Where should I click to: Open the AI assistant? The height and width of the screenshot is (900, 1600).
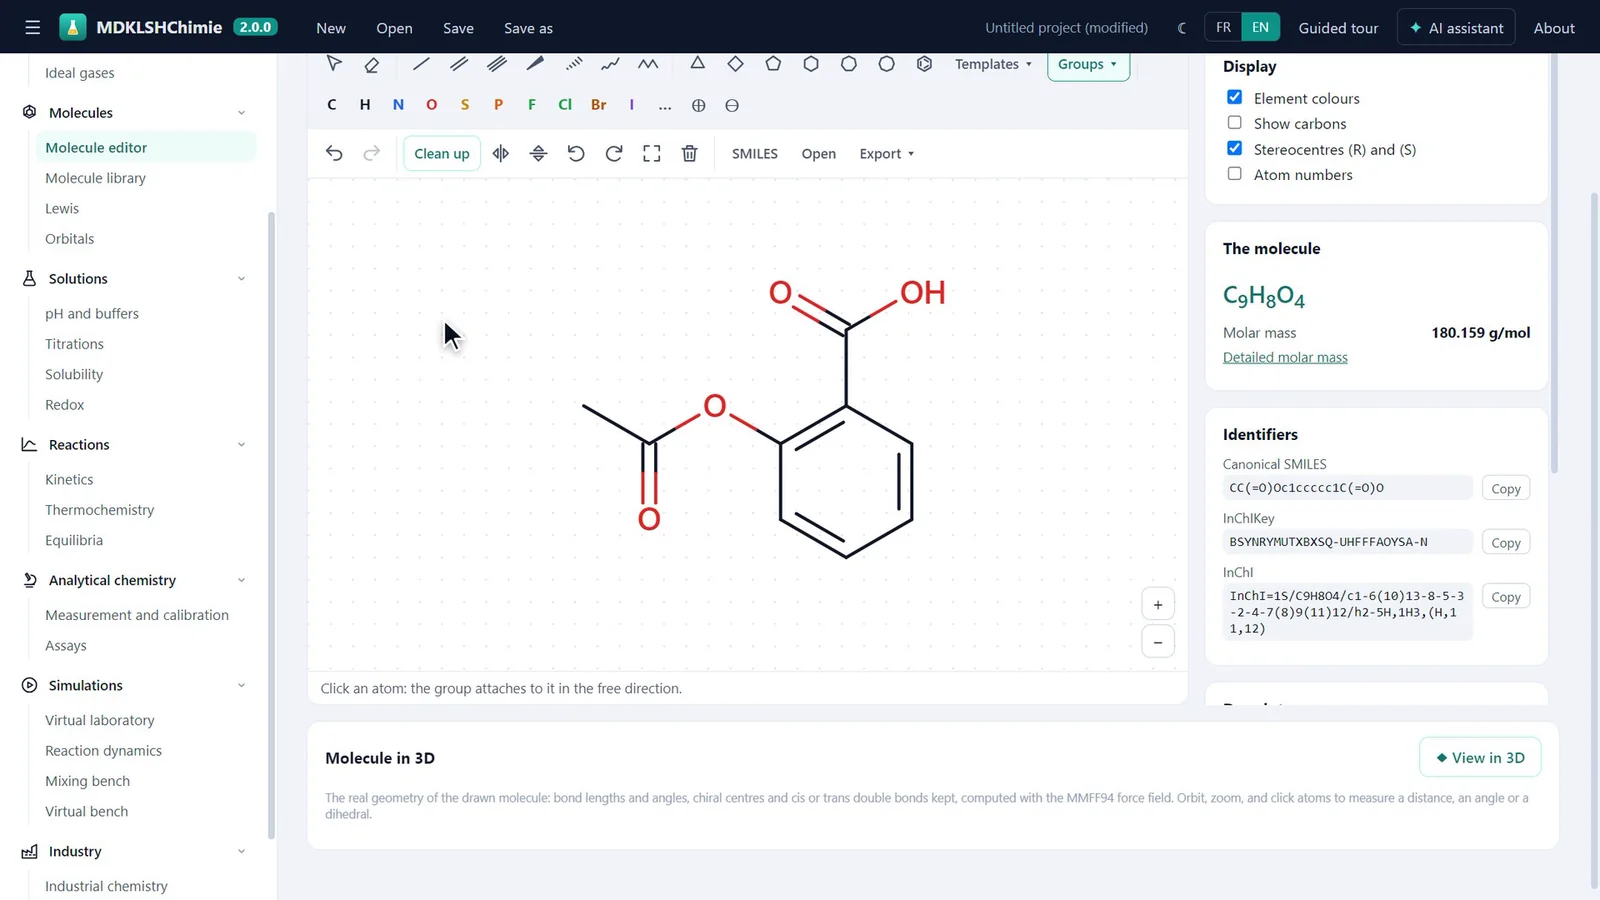(x=1456, y=28)
